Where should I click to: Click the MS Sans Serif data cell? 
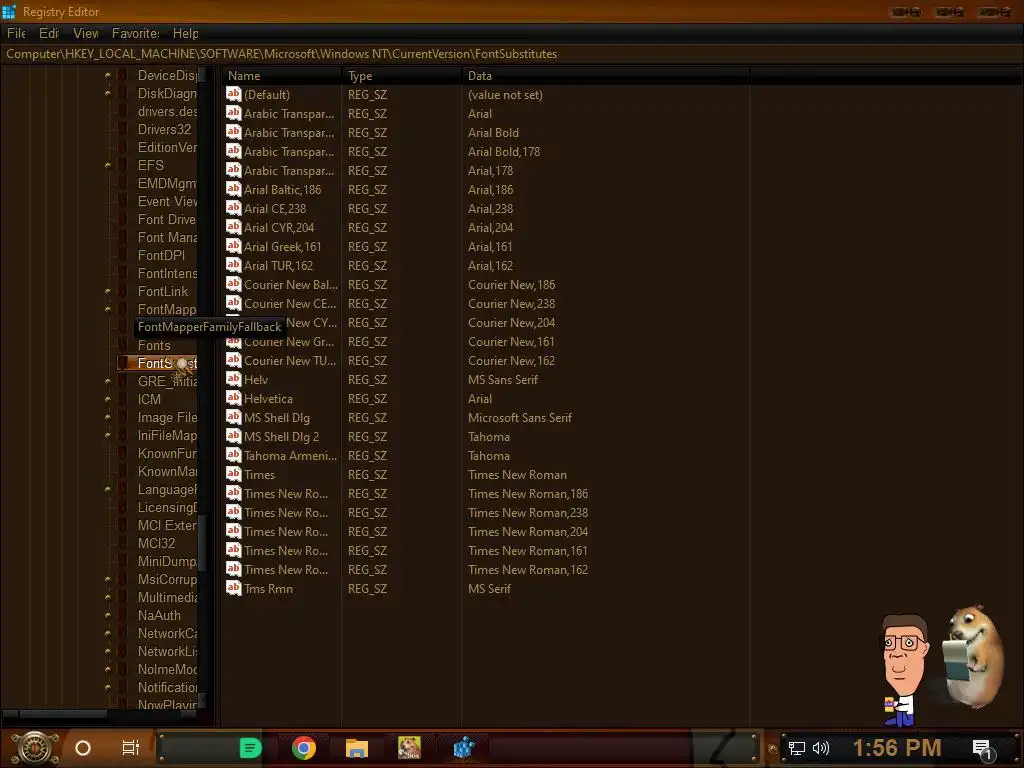[503, 379]
